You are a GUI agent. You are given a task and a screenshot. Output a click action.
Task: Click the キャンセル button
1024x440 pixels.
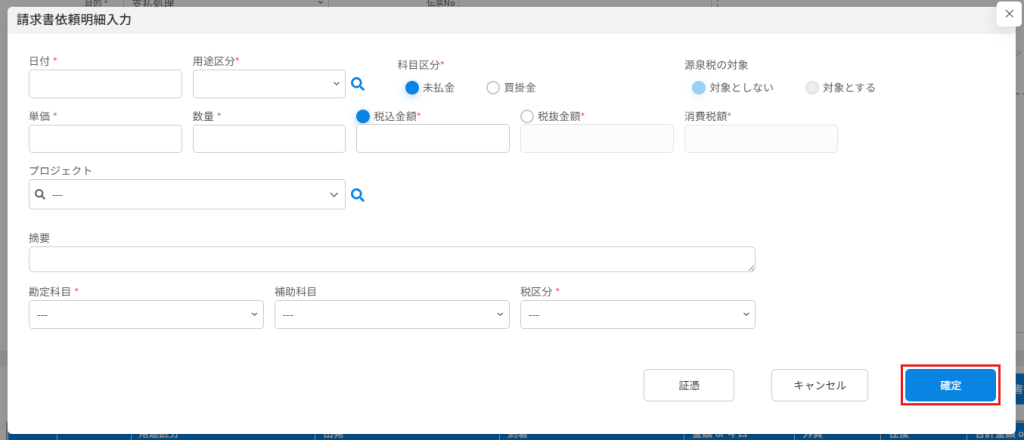[819, 386]
